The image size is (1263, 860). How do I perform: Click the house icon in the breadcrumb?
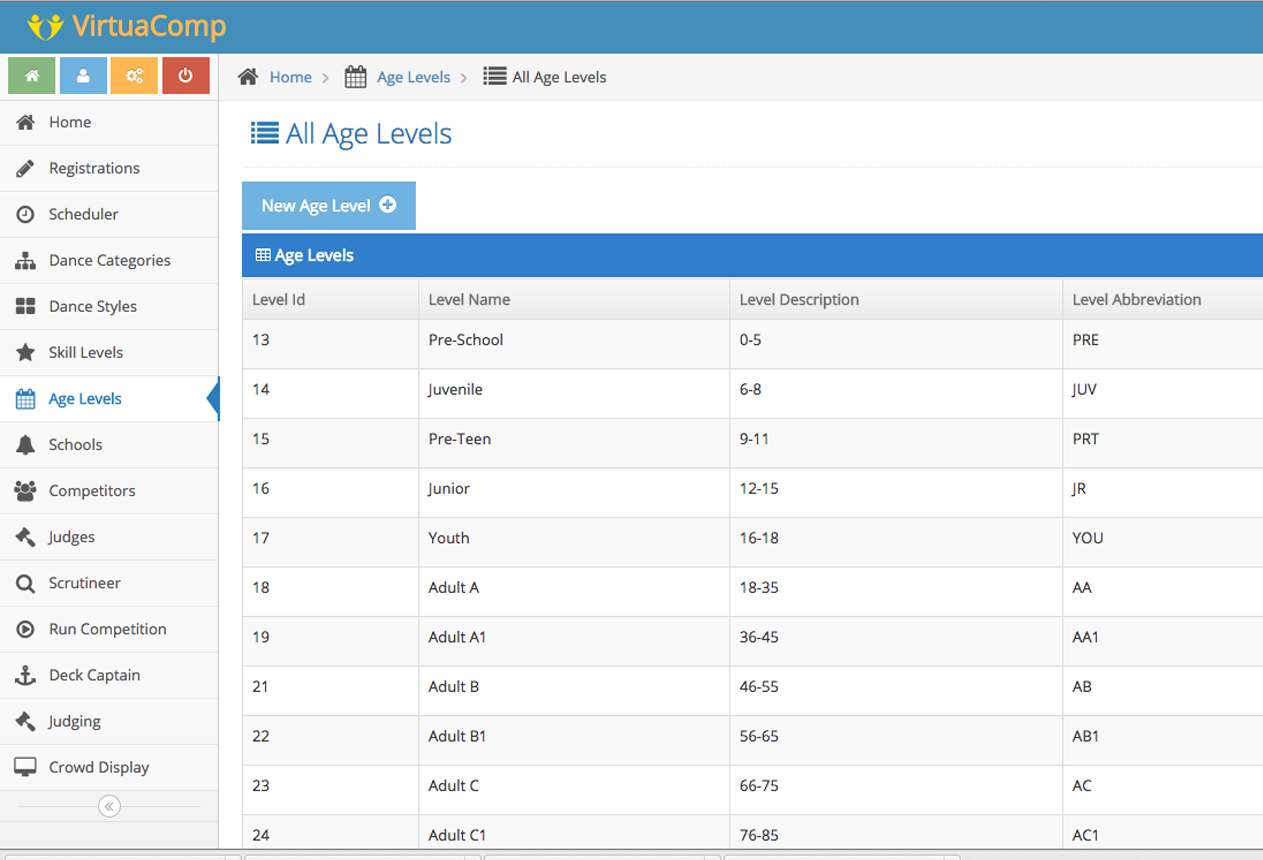248,77
